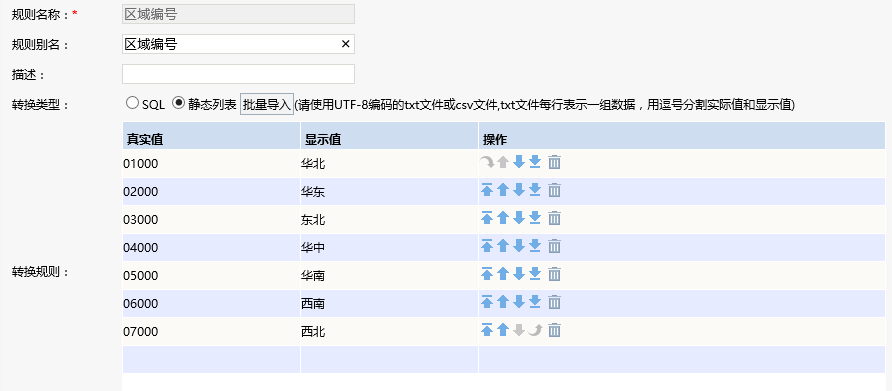Screen dimensions: 892x391
Task: Delete the 01000 华北 row
Action: point(554,163)
